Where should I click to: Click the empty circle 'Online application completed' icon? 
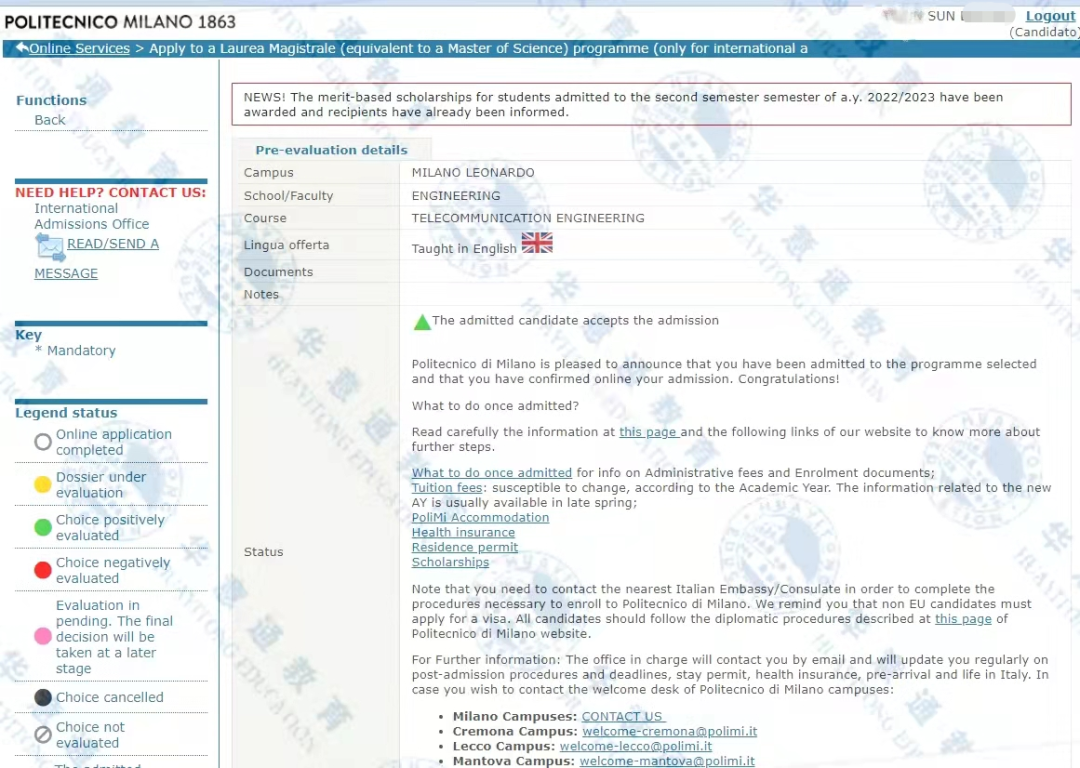(43, 442)
